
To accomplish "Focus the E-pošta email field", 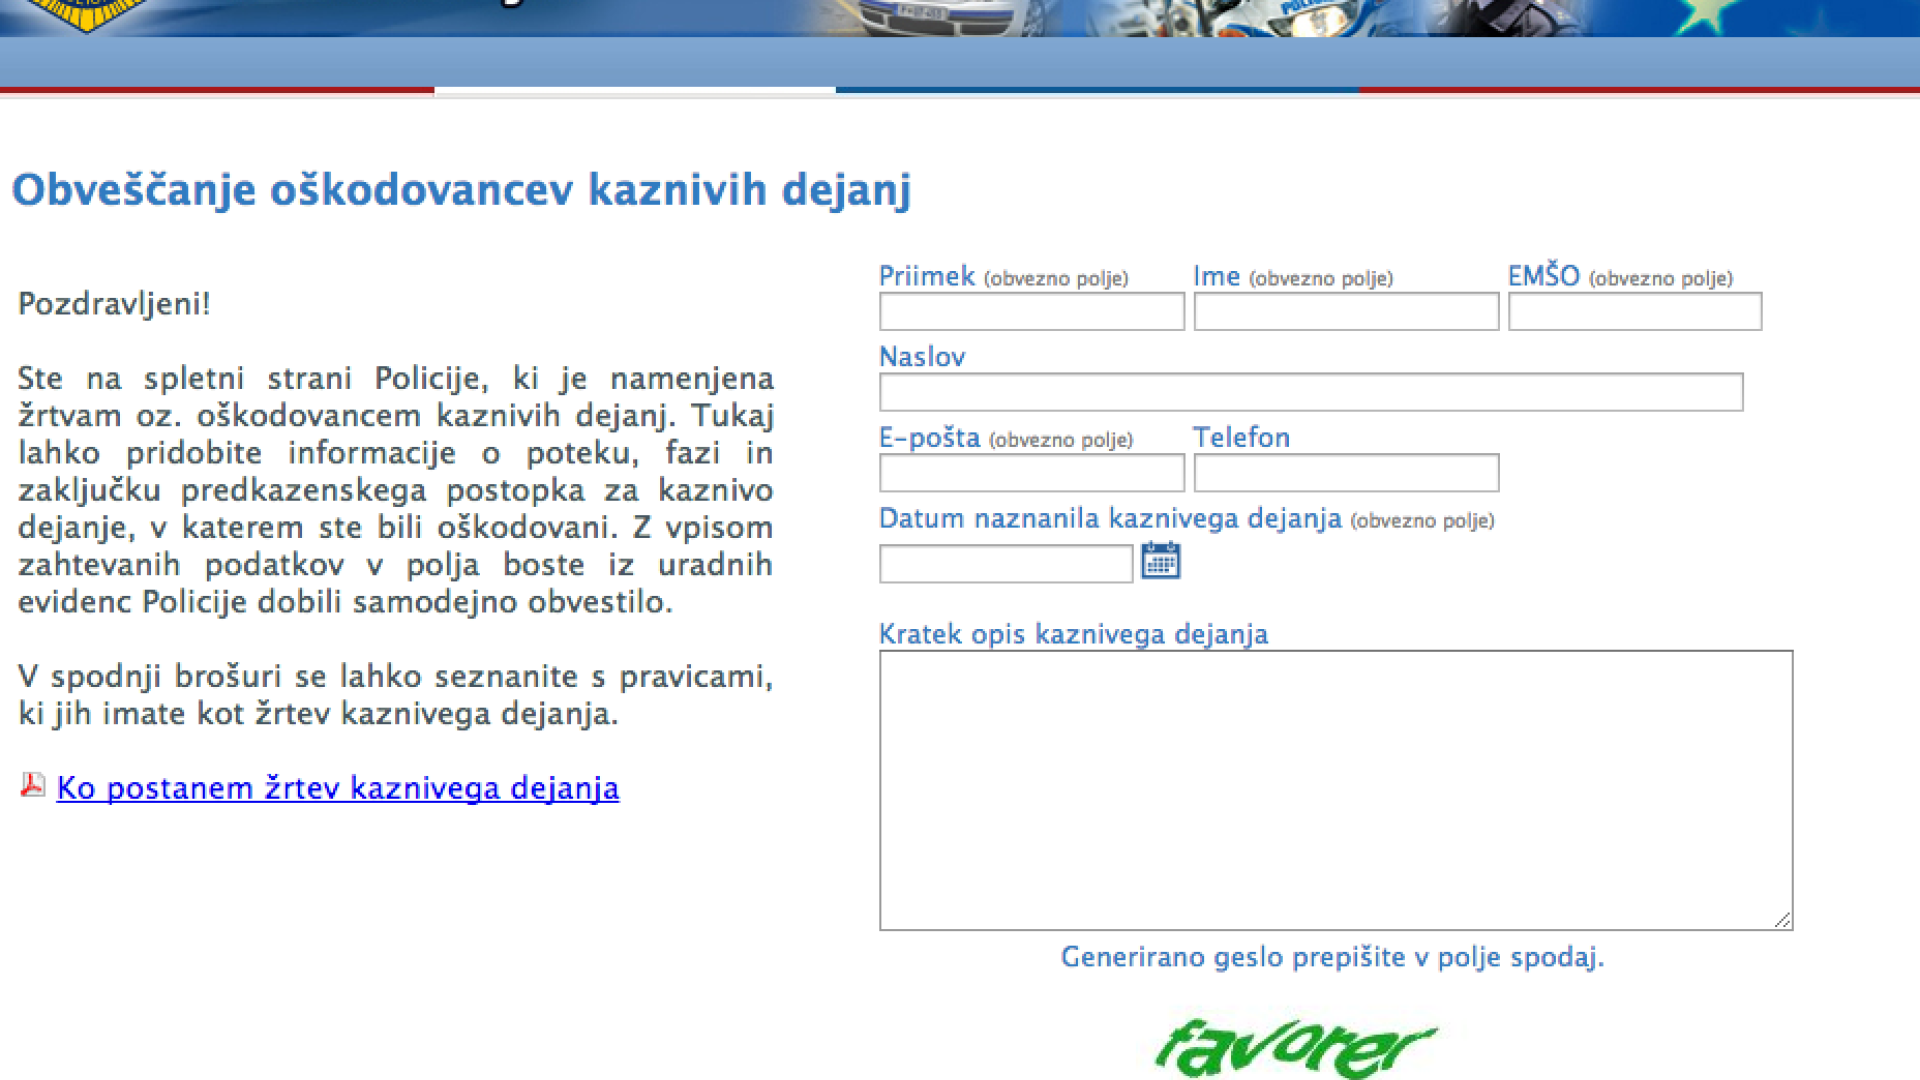I will tap(1031, 473).
